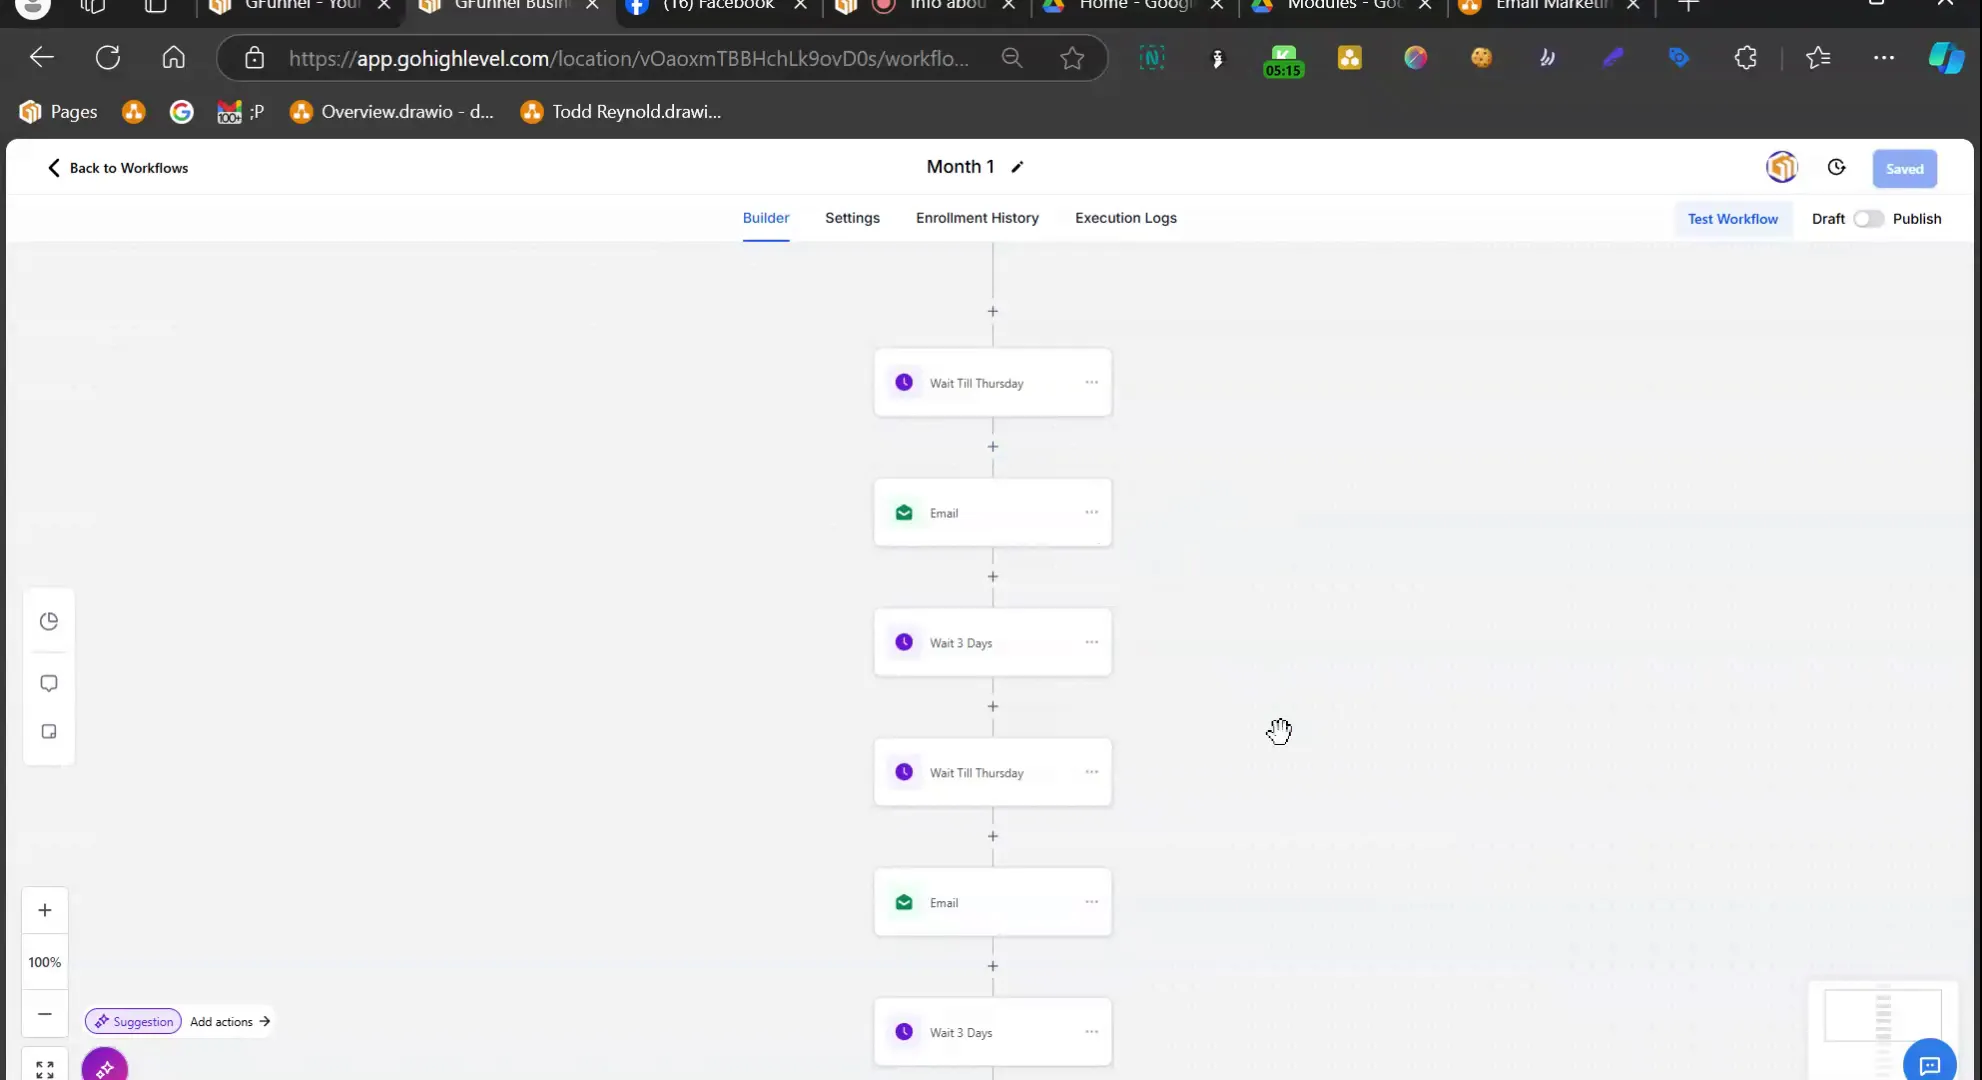Click the user avatar icon

(1782, 167)
